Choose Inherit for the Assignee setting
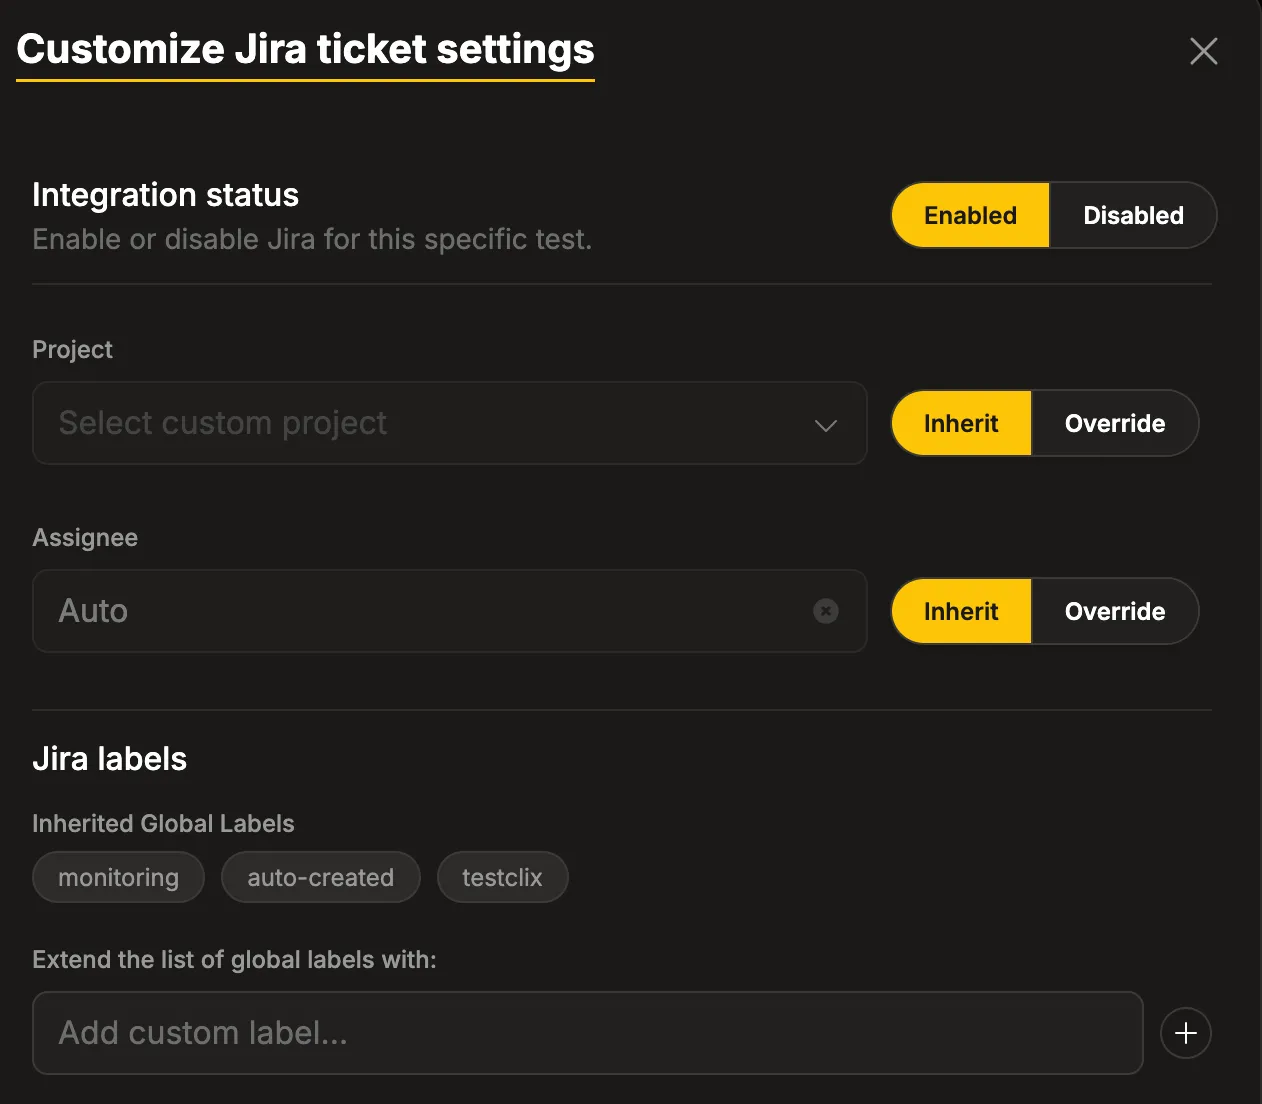This screenshot has width=1262, height=1104. tap(961, 611)
